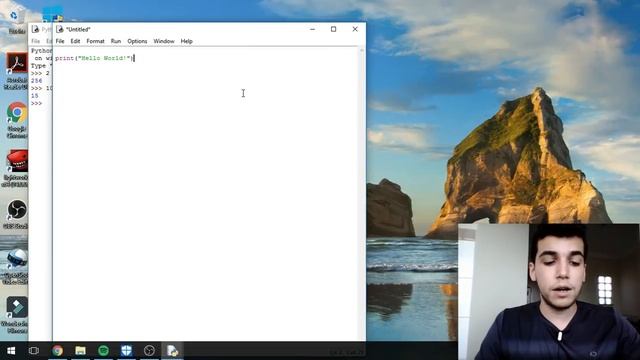
Task: Click the last >>> prompt in Python Shell
Action: (36, 103)
